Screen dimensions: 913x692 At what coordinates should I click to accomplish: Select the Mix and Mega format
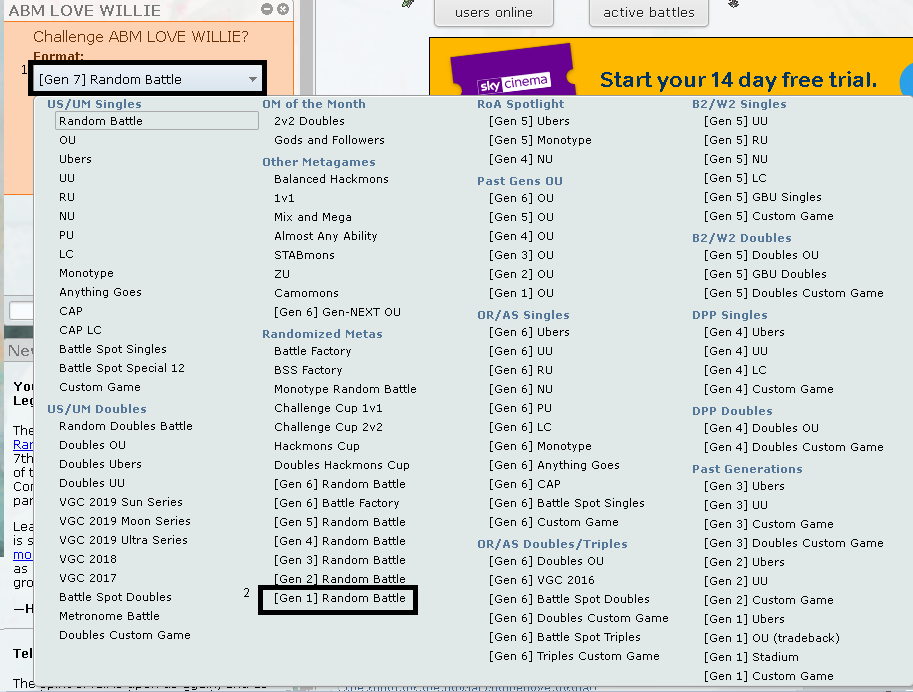313,217
